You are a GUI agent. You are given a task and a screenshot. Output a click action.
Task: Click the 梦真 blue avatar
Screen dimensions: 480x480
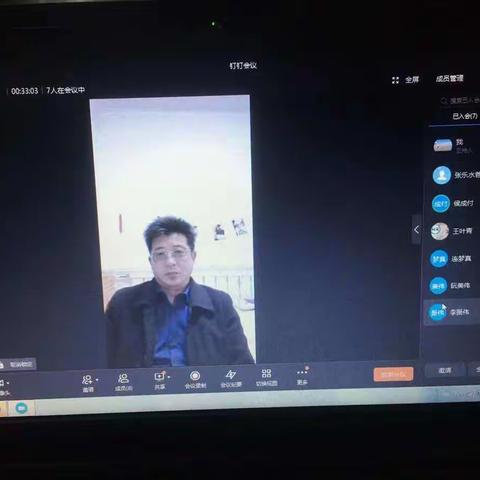click(x=439, y=259)
